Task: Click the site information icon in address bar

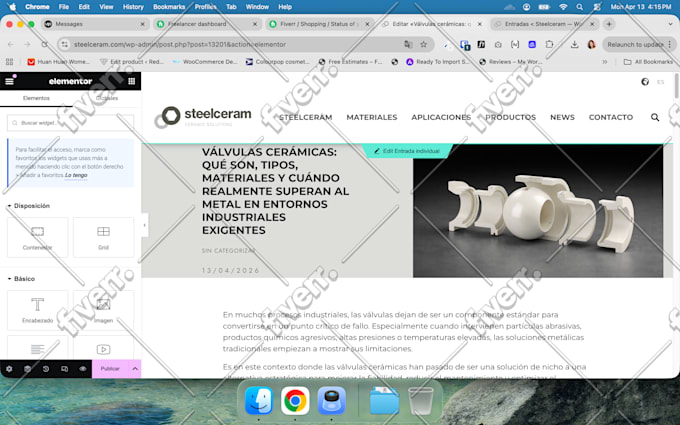Action: point(65,44)
